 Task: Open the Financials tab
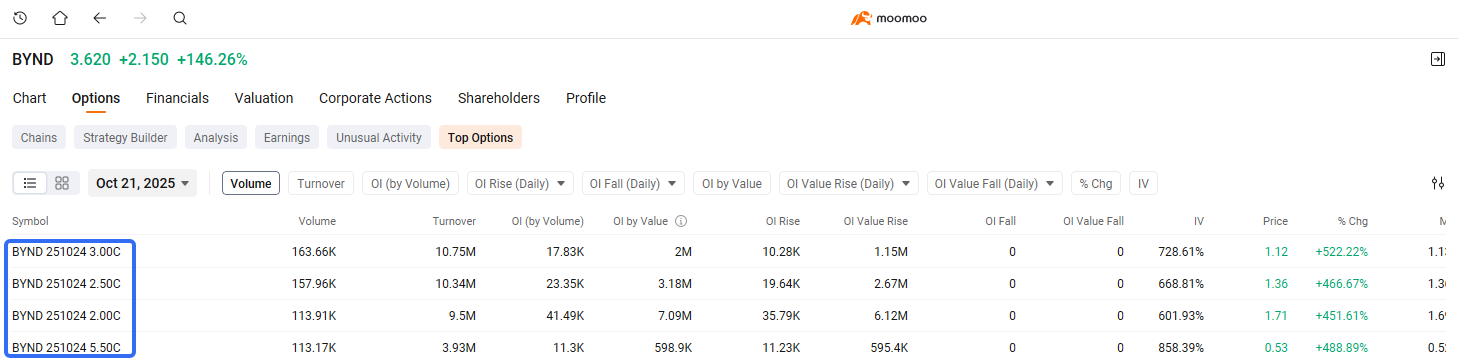click(177, 98)
